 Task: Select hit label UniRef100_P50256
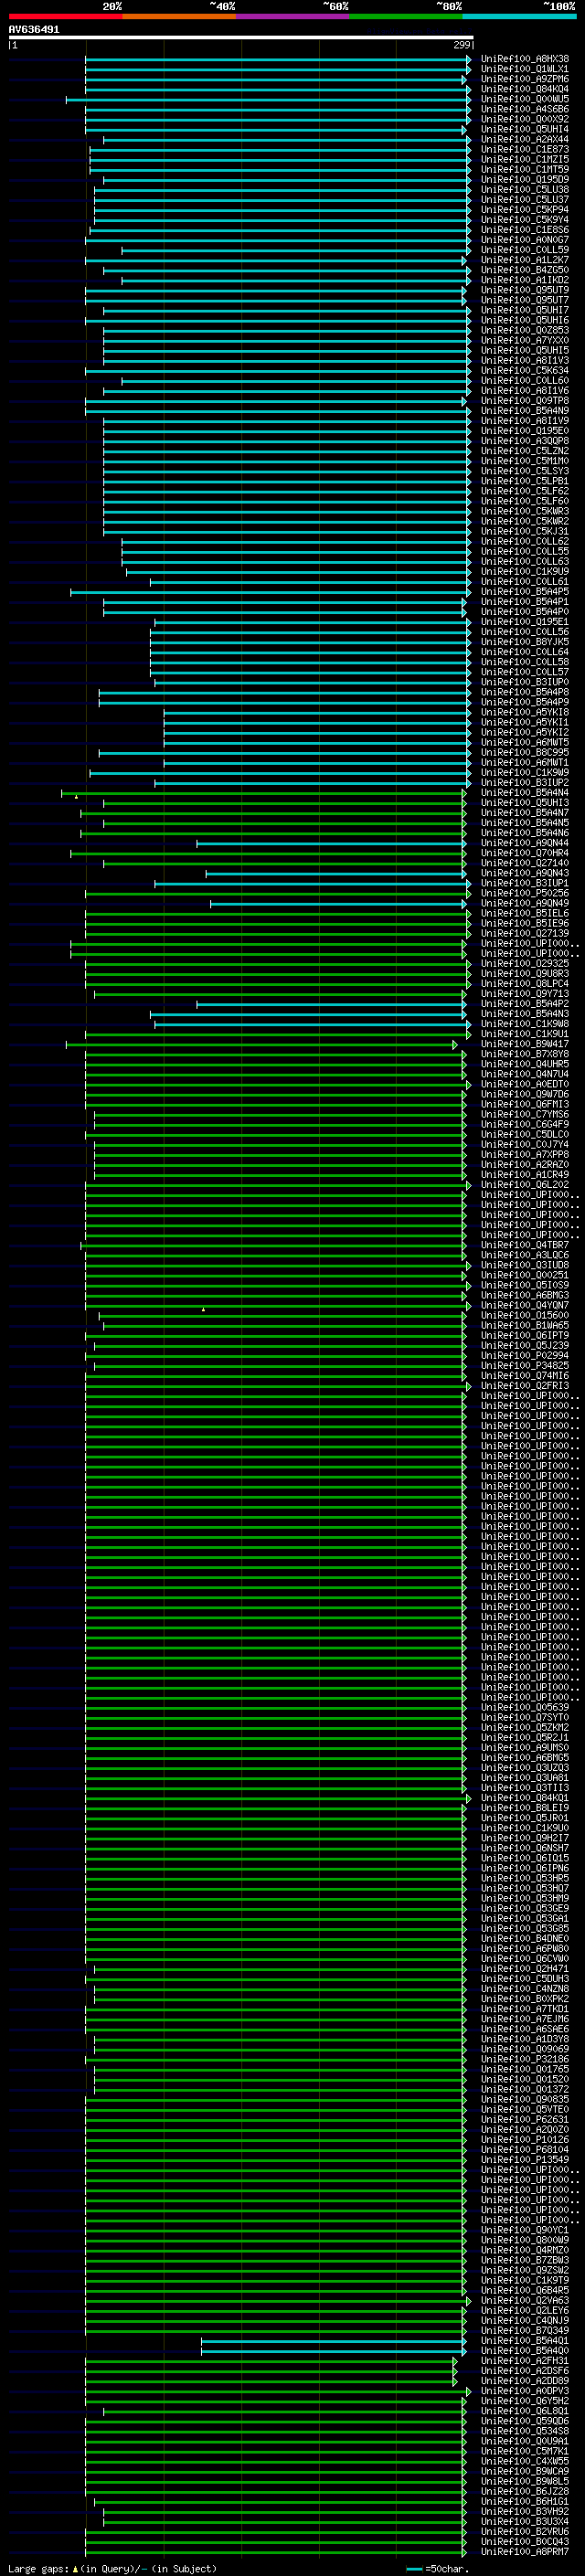524,893
